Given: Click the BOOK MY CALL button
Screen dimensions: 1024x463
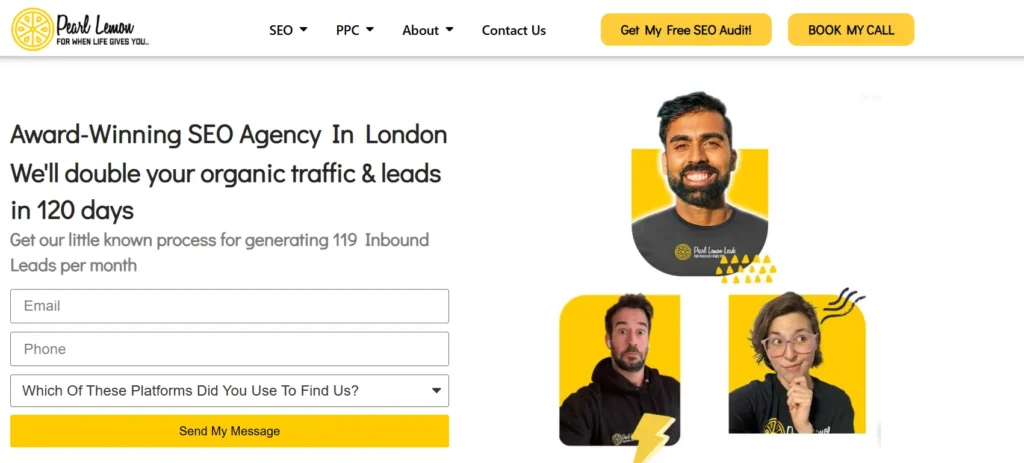Looking at the screenshot, I should (x=851, y=29).
